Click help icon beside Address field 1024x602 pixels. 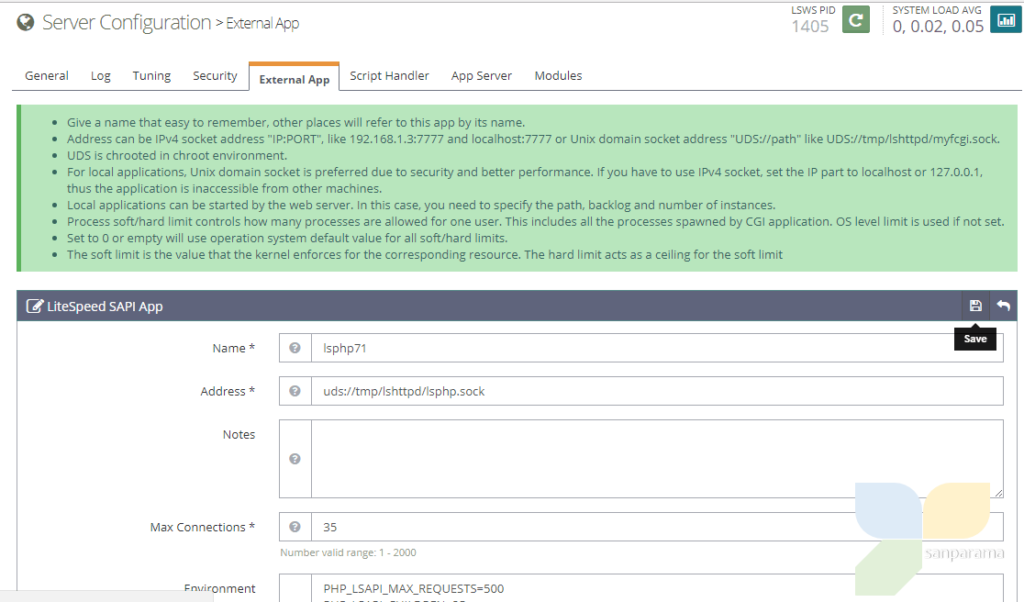(x=295, y=391)
